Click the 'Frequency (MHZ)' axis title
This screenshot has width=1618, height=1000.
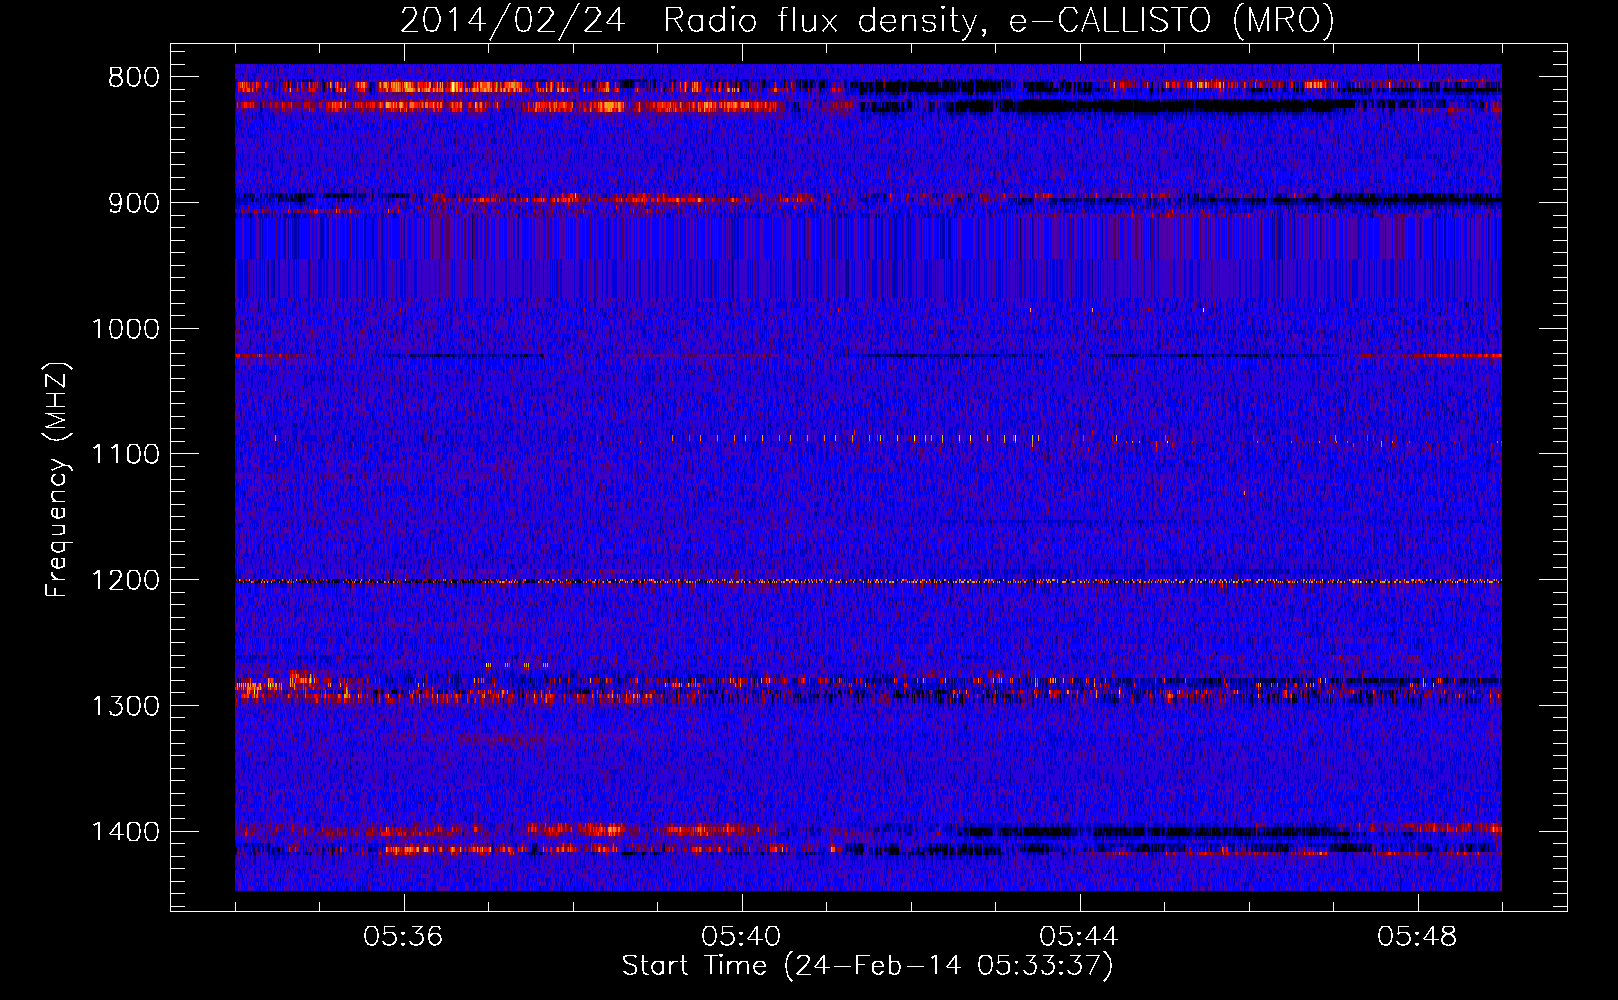(57, 479)
